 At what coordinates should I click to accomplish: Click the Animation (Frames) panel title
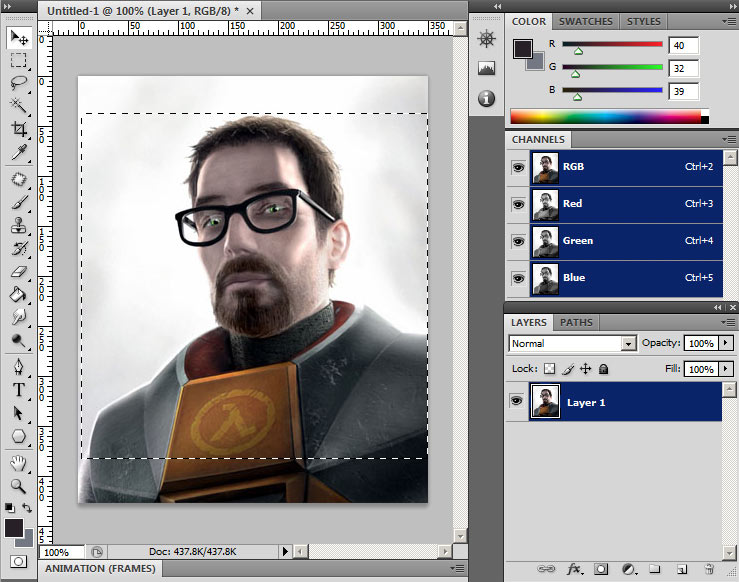coord(100,569)
